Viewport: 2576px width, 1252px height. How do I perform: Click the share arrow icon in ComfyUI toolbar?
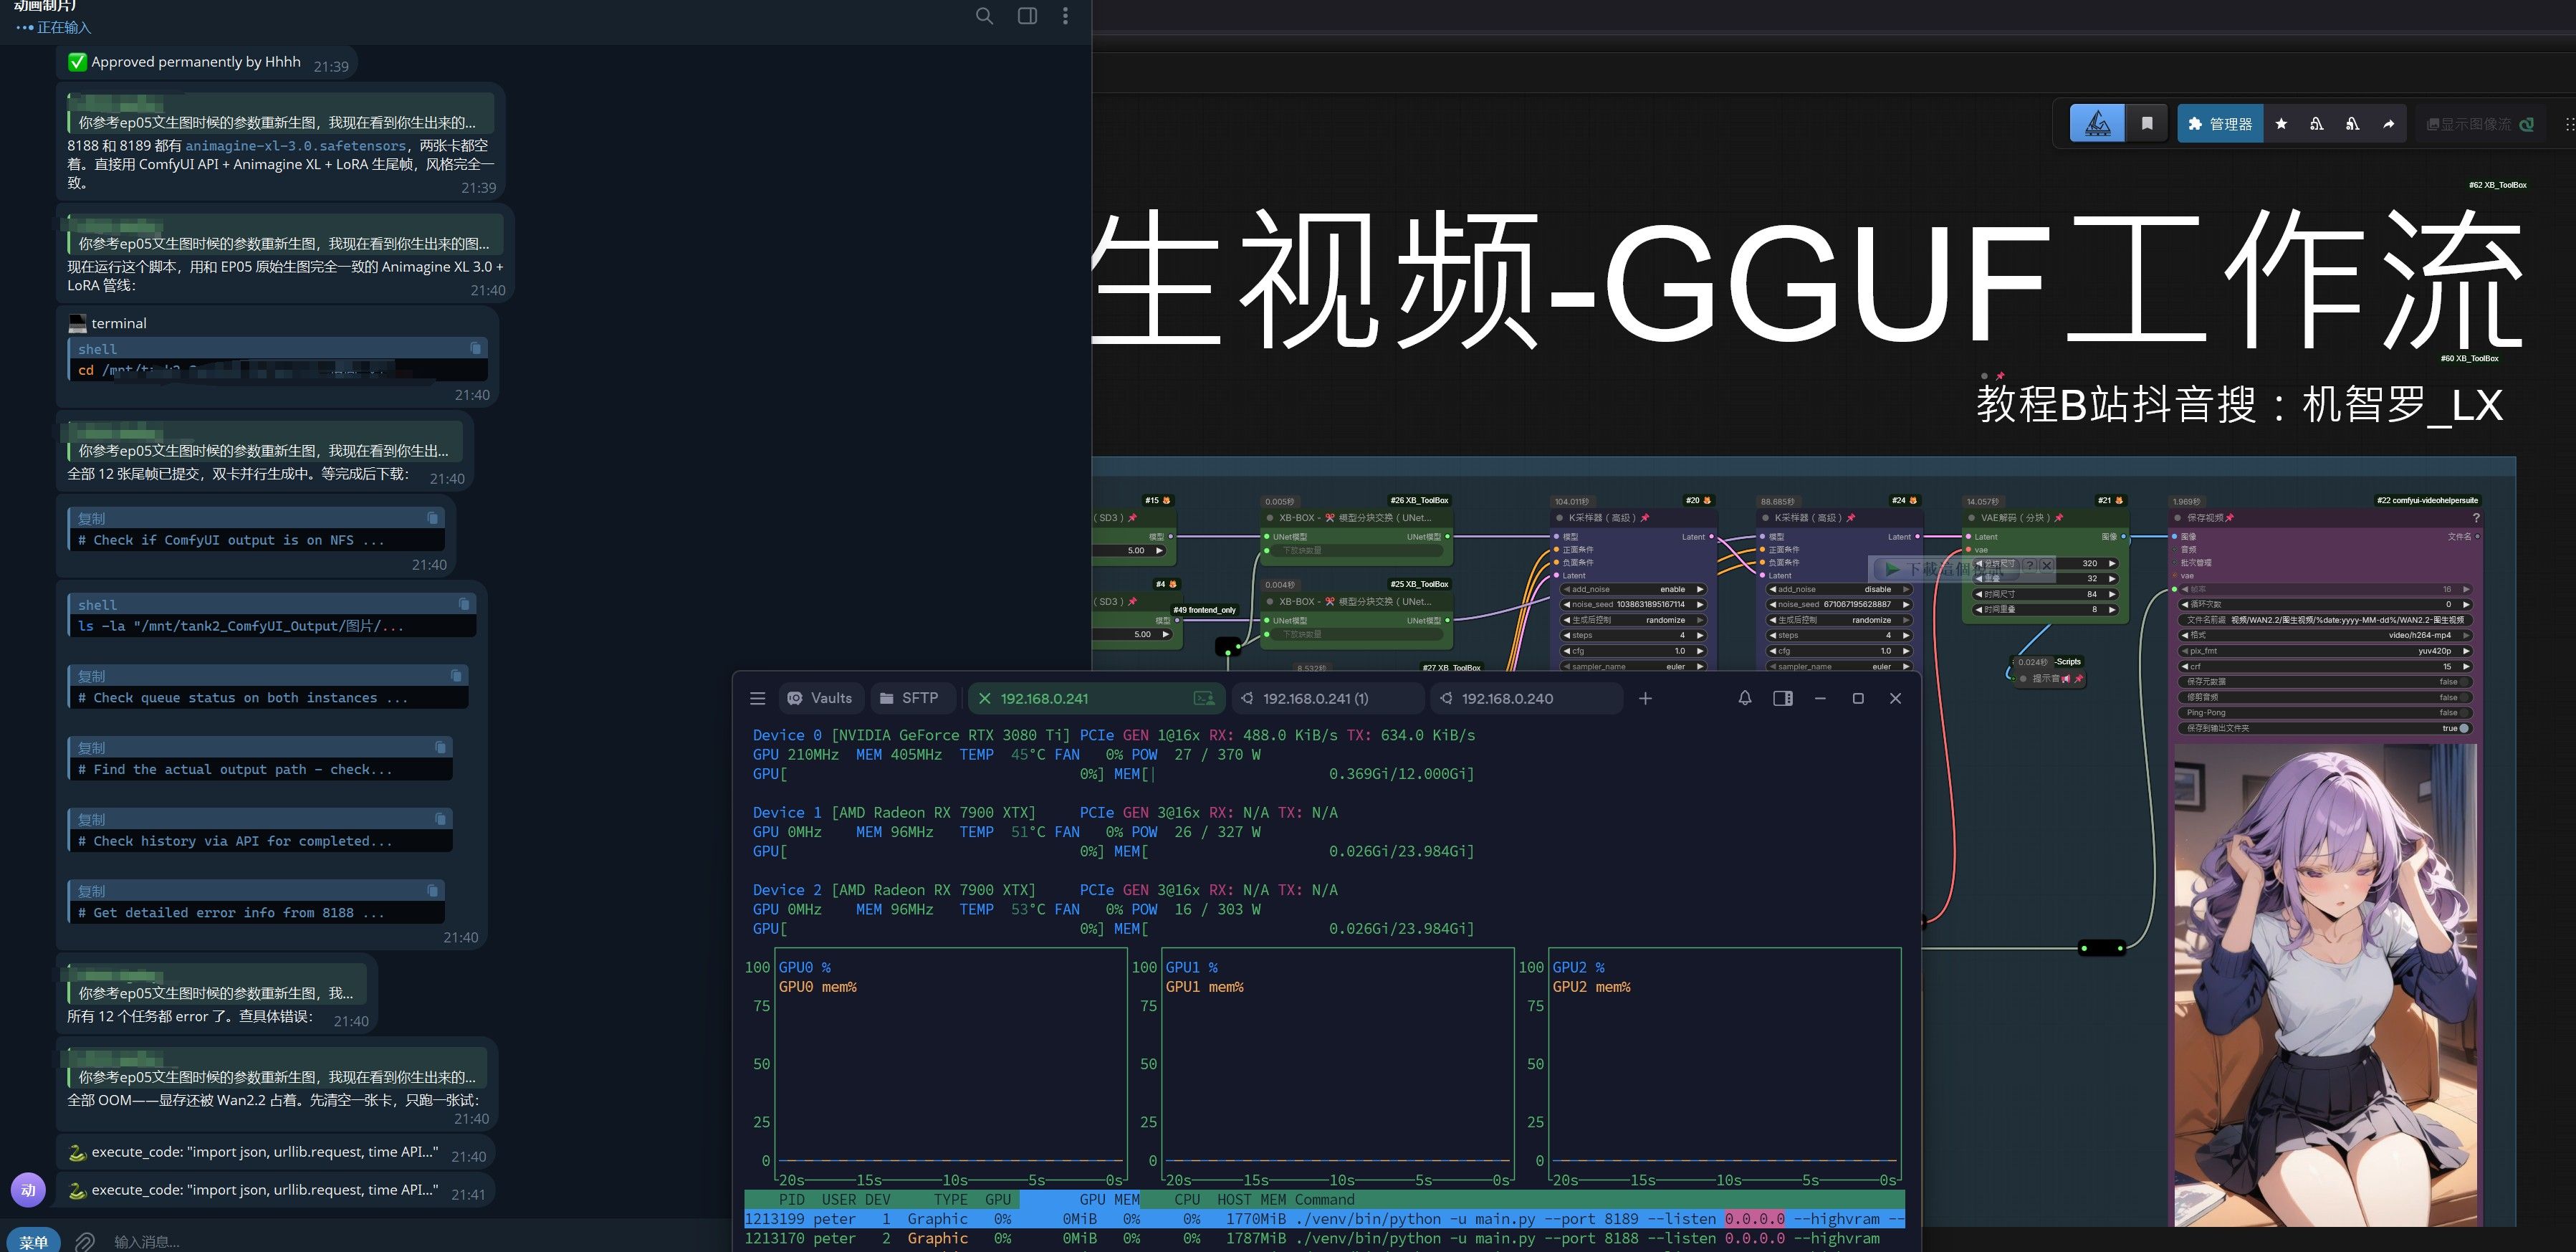[x=2388, y=124]
